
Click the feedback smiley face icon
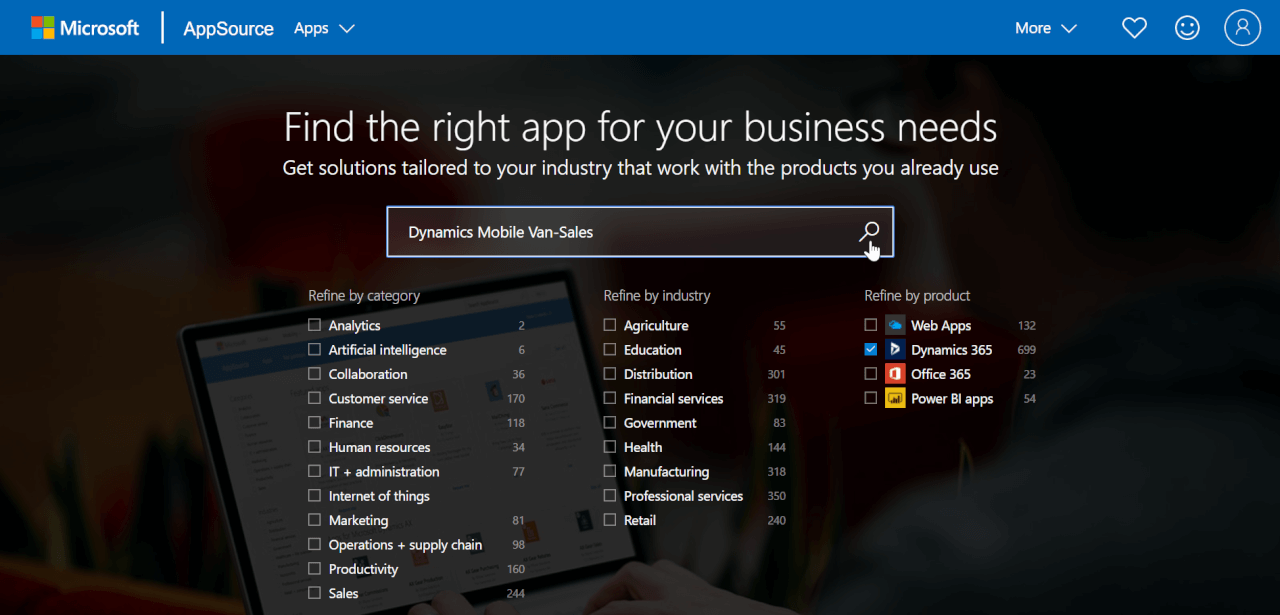pos(1187,28)
